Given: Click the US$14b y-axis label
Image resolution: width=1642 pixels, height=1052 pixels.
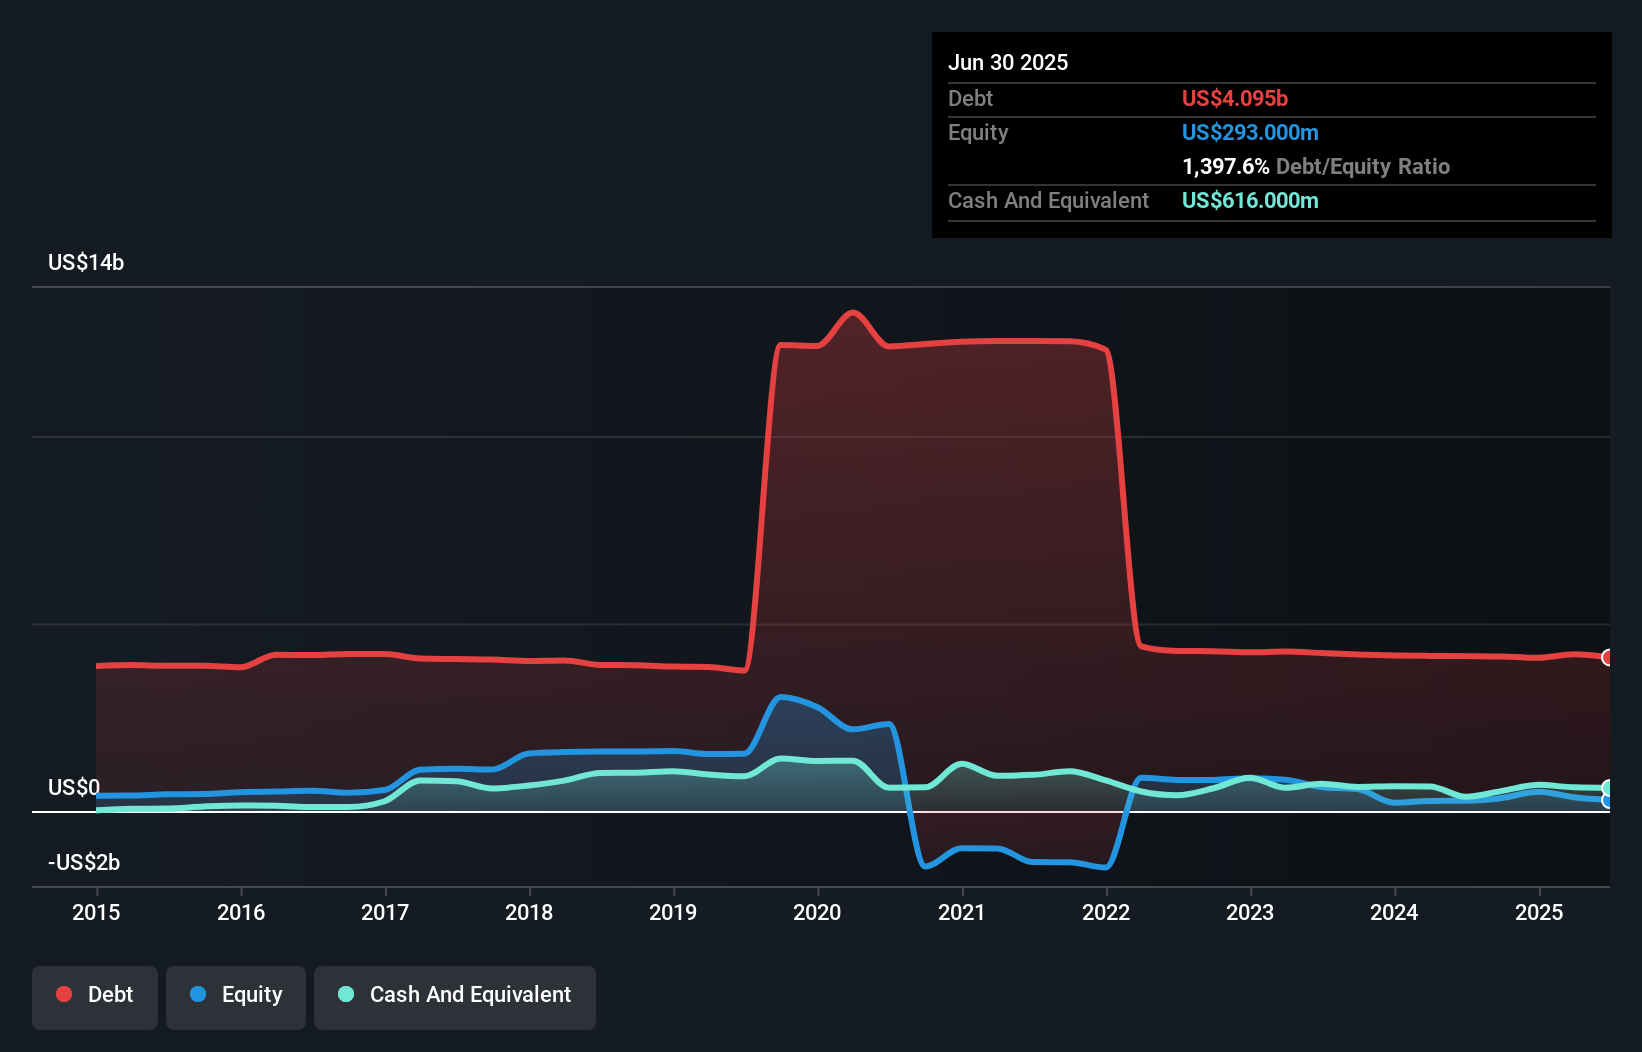Looking at the screenshot, I should tap(86, 262).
